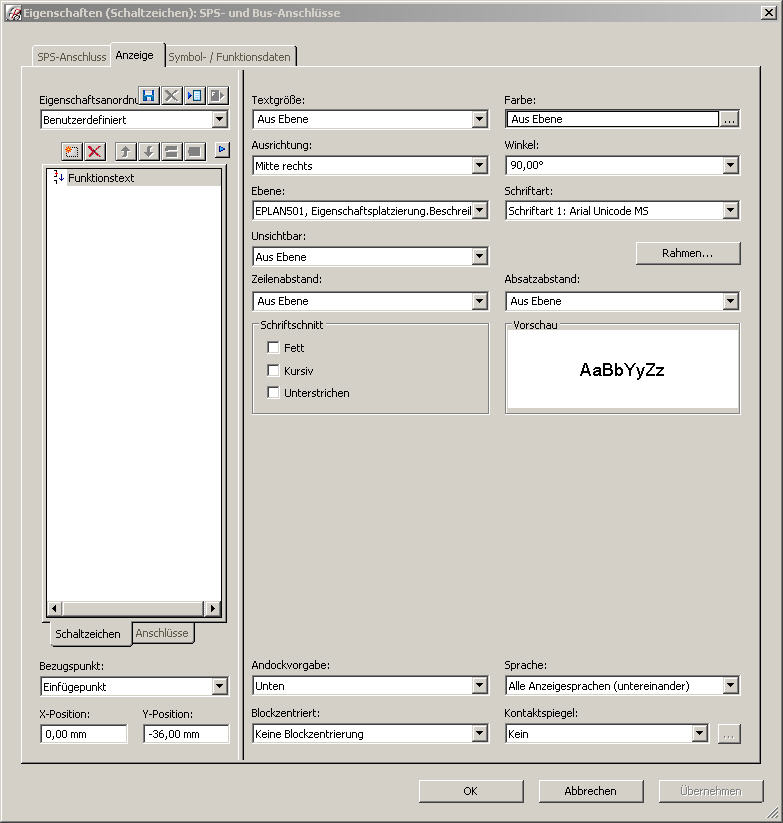Switch to the SPS-Anschluss tab
This screenshot has width=783, height=823.
[x=71, y=57]
